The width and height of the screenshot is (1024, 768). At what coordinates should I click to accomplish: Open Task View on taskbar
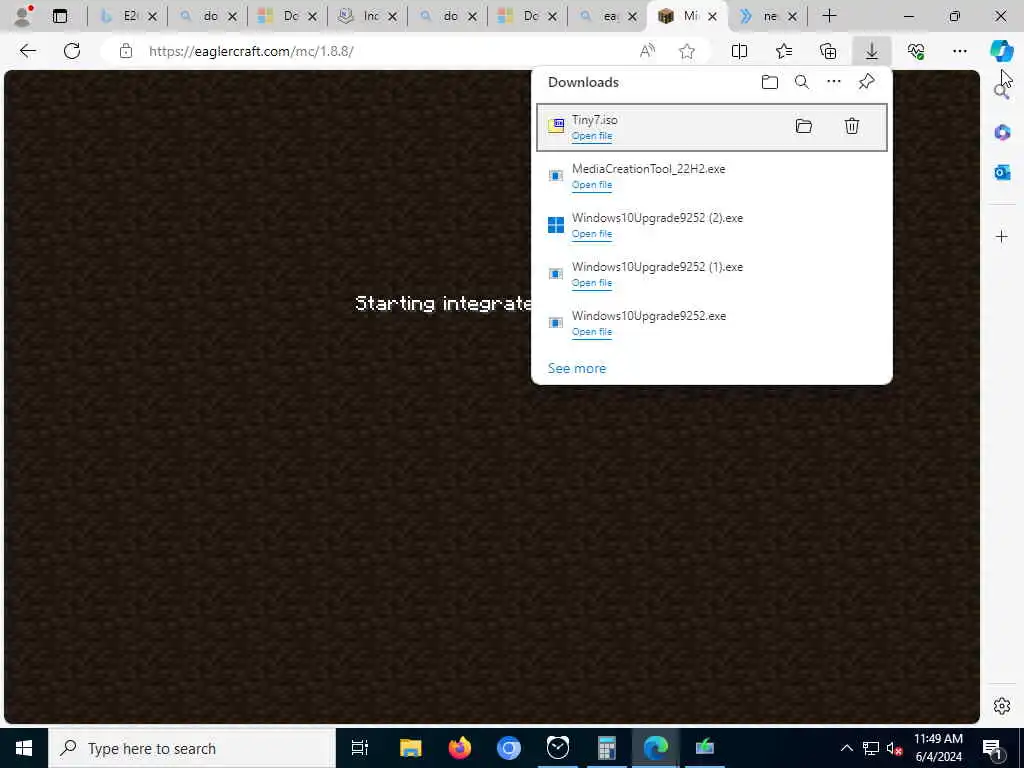tap(360, 748)
